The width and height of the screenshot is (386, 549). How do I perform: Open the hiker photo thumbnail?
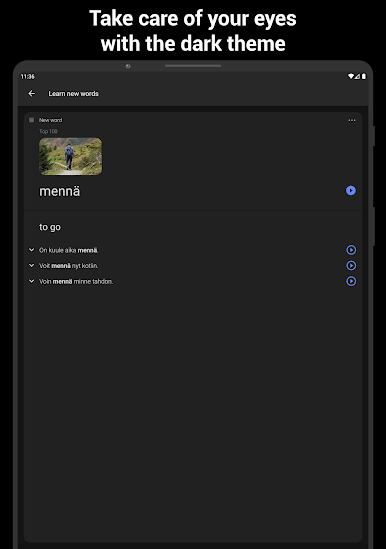click(x=70, y=156)
